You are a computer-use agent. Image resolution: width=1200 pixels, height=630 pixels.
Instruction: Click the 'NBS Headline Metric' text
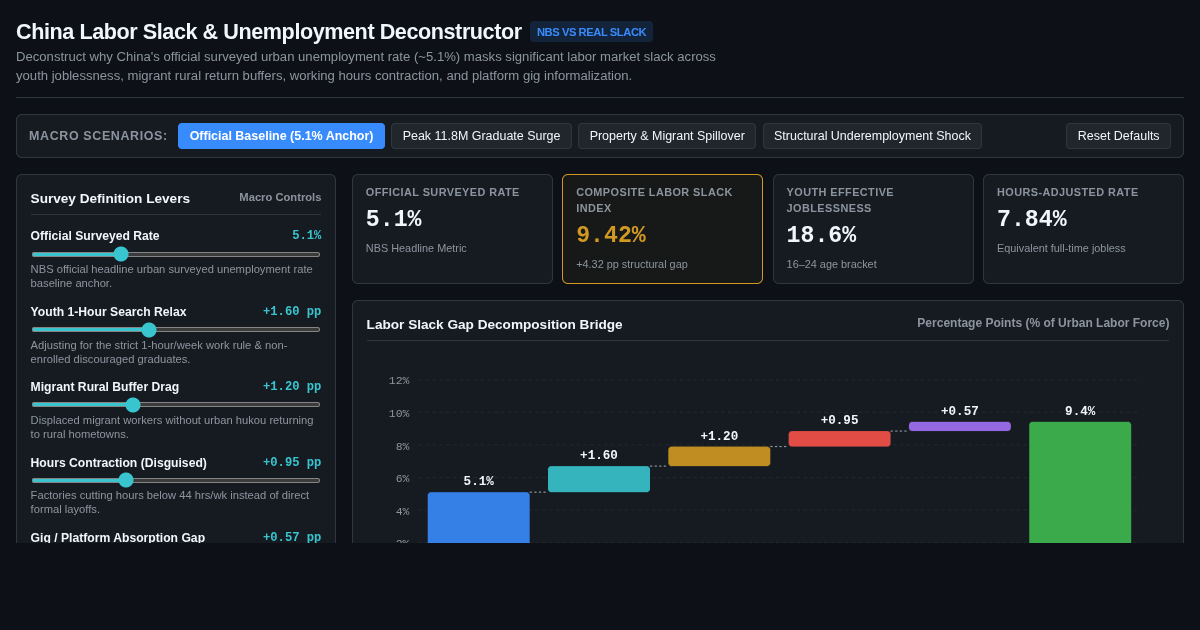(x=416, y=248)
